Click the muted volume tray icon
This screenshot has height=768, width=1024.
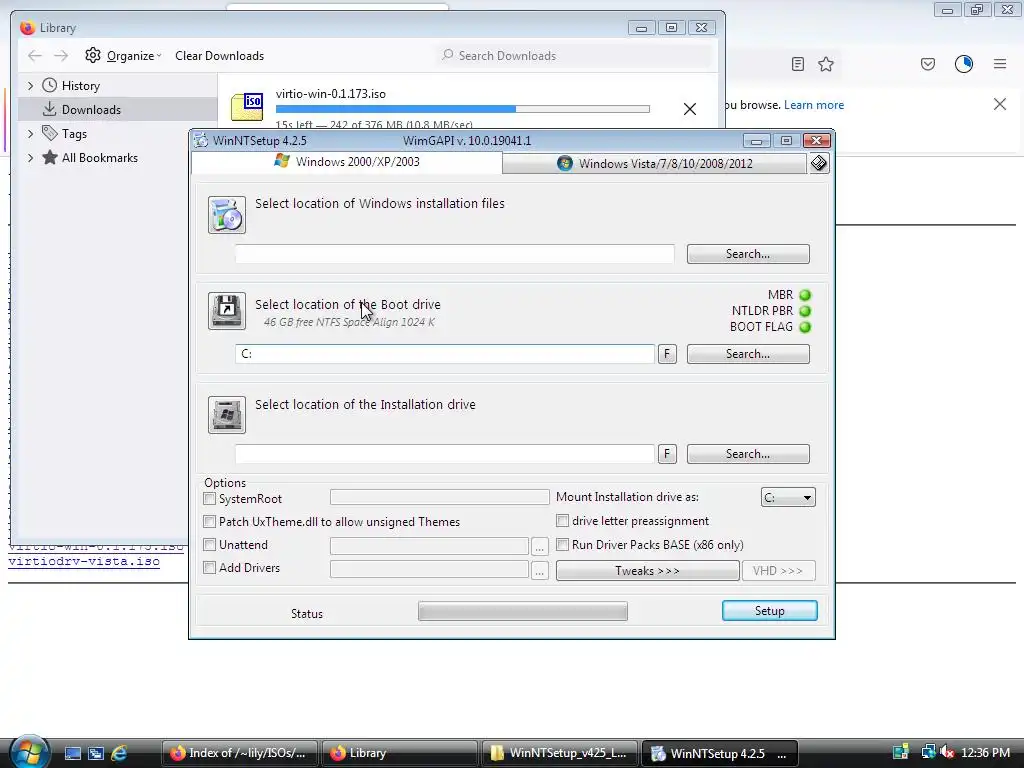[x=948, y=752]
